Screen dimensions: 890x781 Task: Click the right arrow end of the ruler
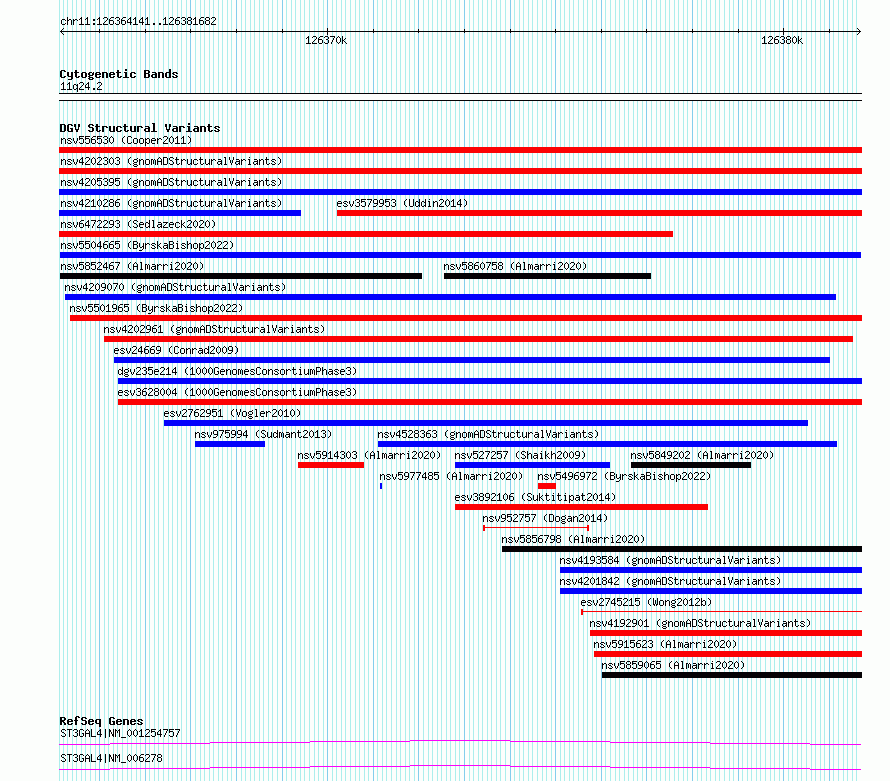(x=859, y=31)
